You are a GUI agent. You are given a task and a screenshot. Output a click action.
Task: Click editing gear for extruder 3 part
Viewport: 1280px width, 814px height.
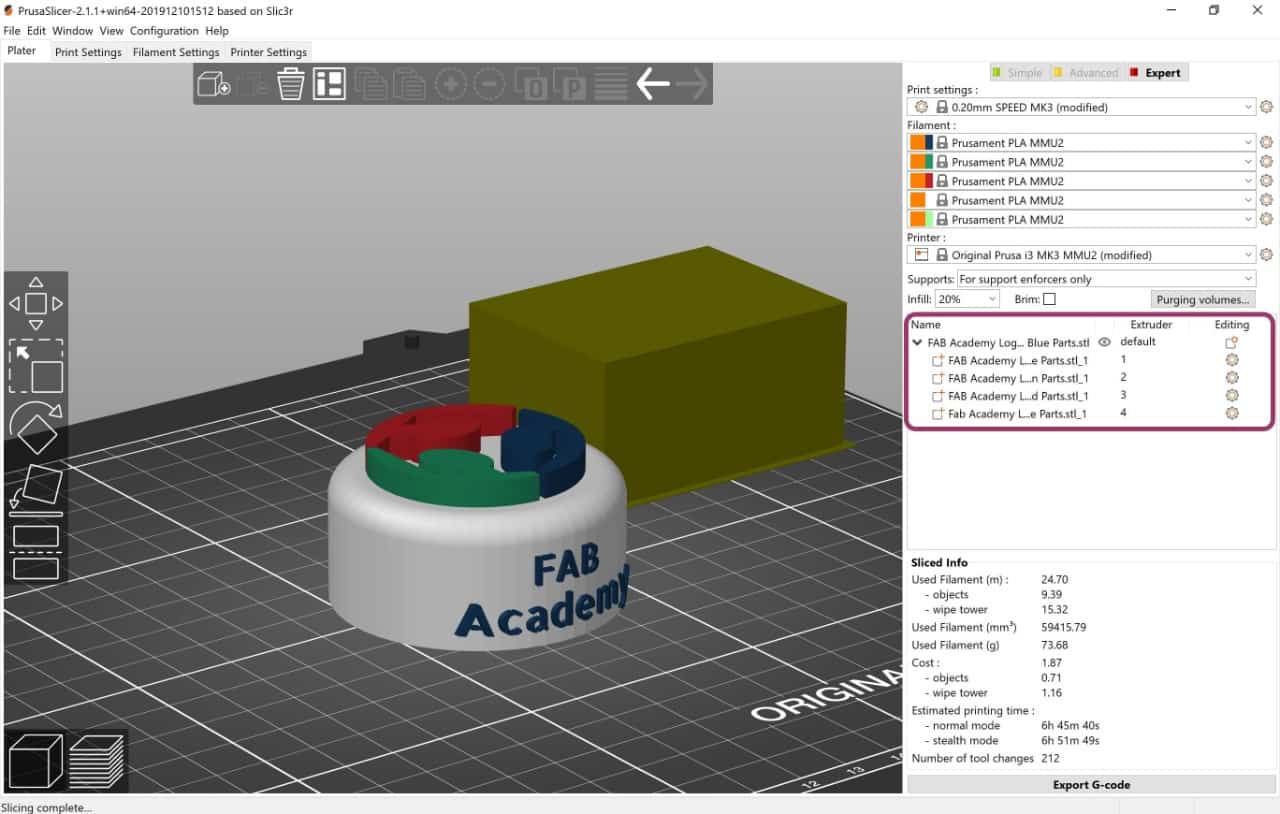pyautogui.click(x=1232, y=396)
